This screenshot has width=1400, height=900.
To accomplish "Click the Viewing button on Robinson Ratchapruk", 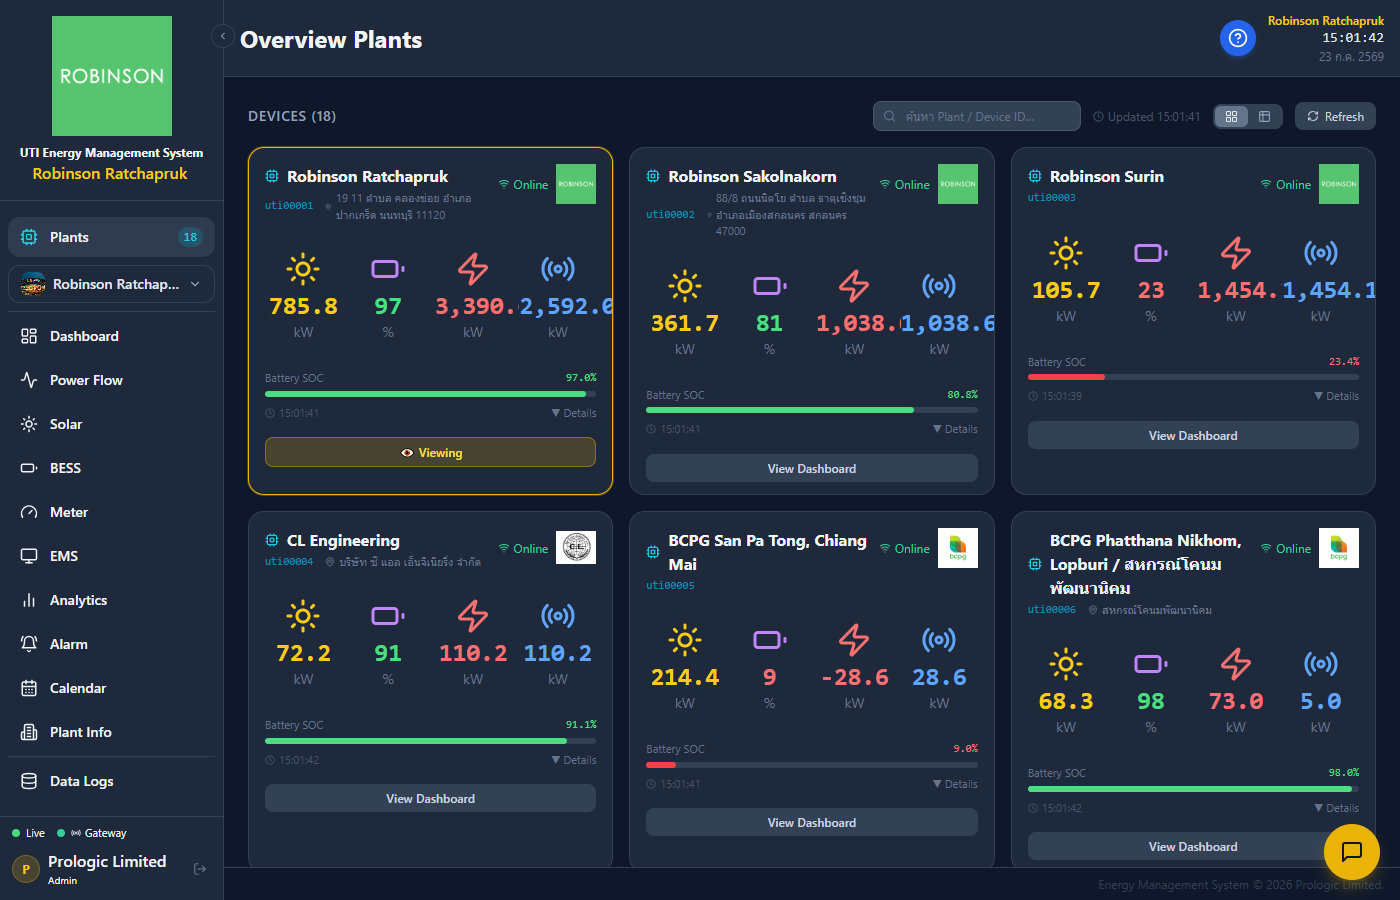I will click(x=430, y=453).
